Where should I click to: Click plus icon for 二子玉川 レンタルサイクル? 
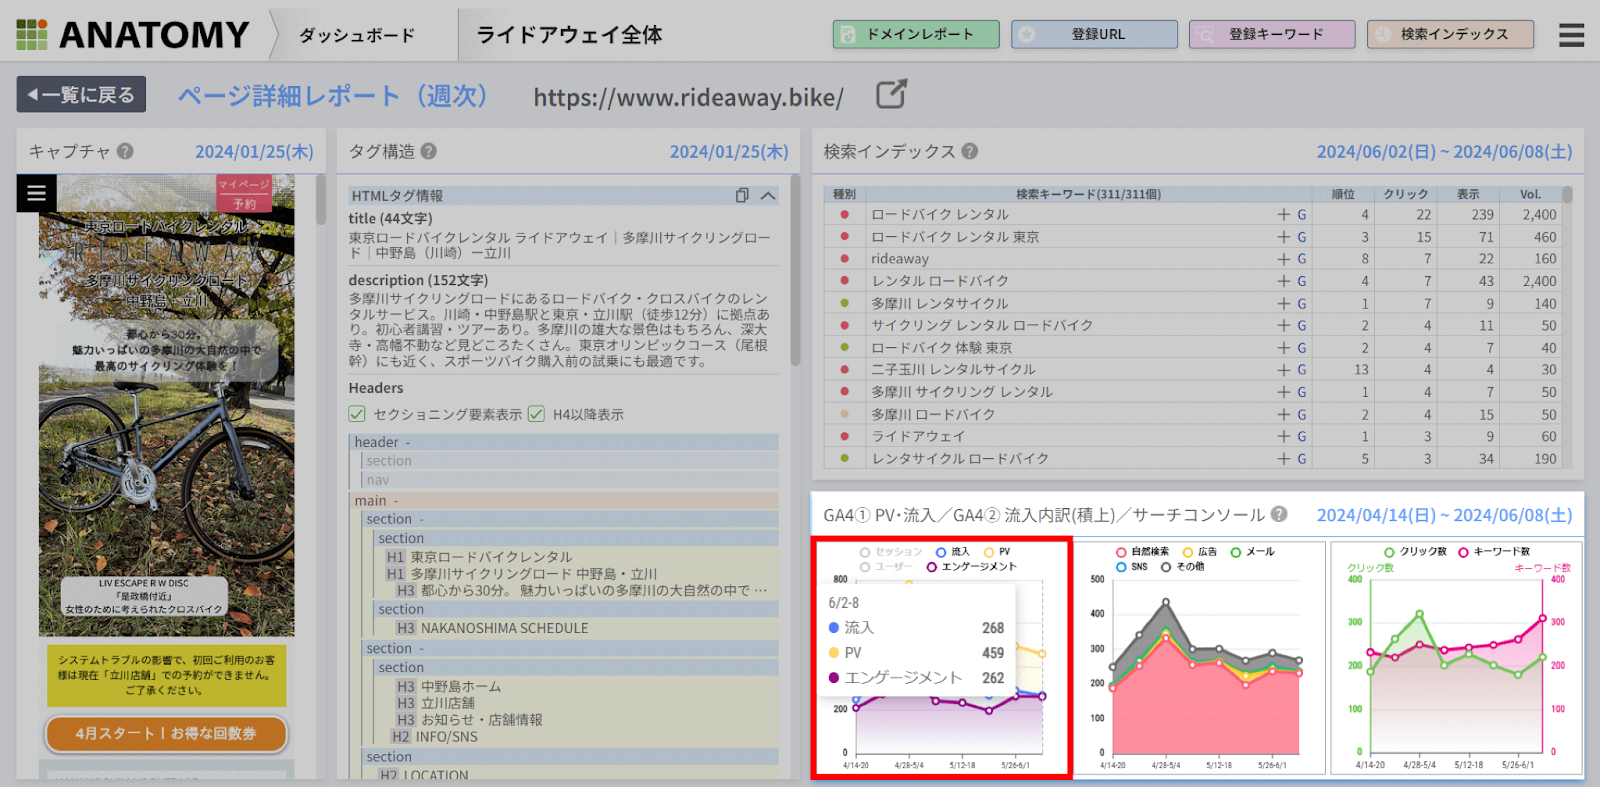[x=1283, y=369]
